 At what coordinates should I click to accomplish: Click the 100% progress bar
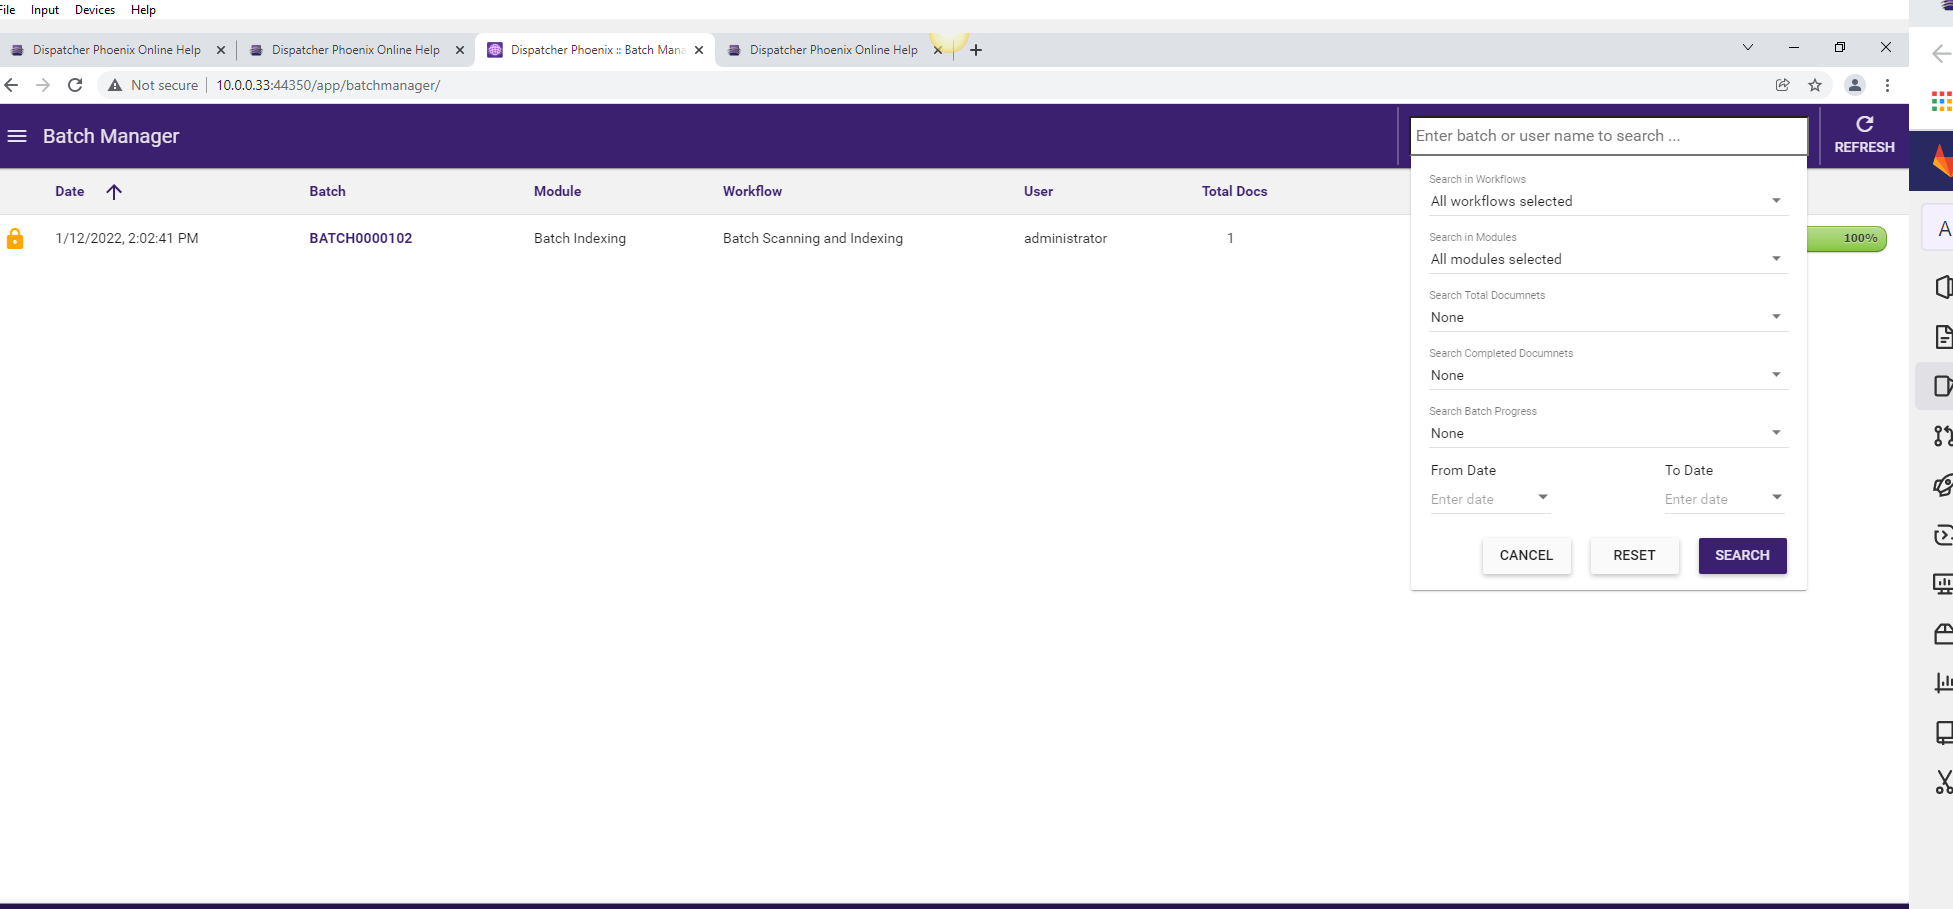pos(1846,238)
